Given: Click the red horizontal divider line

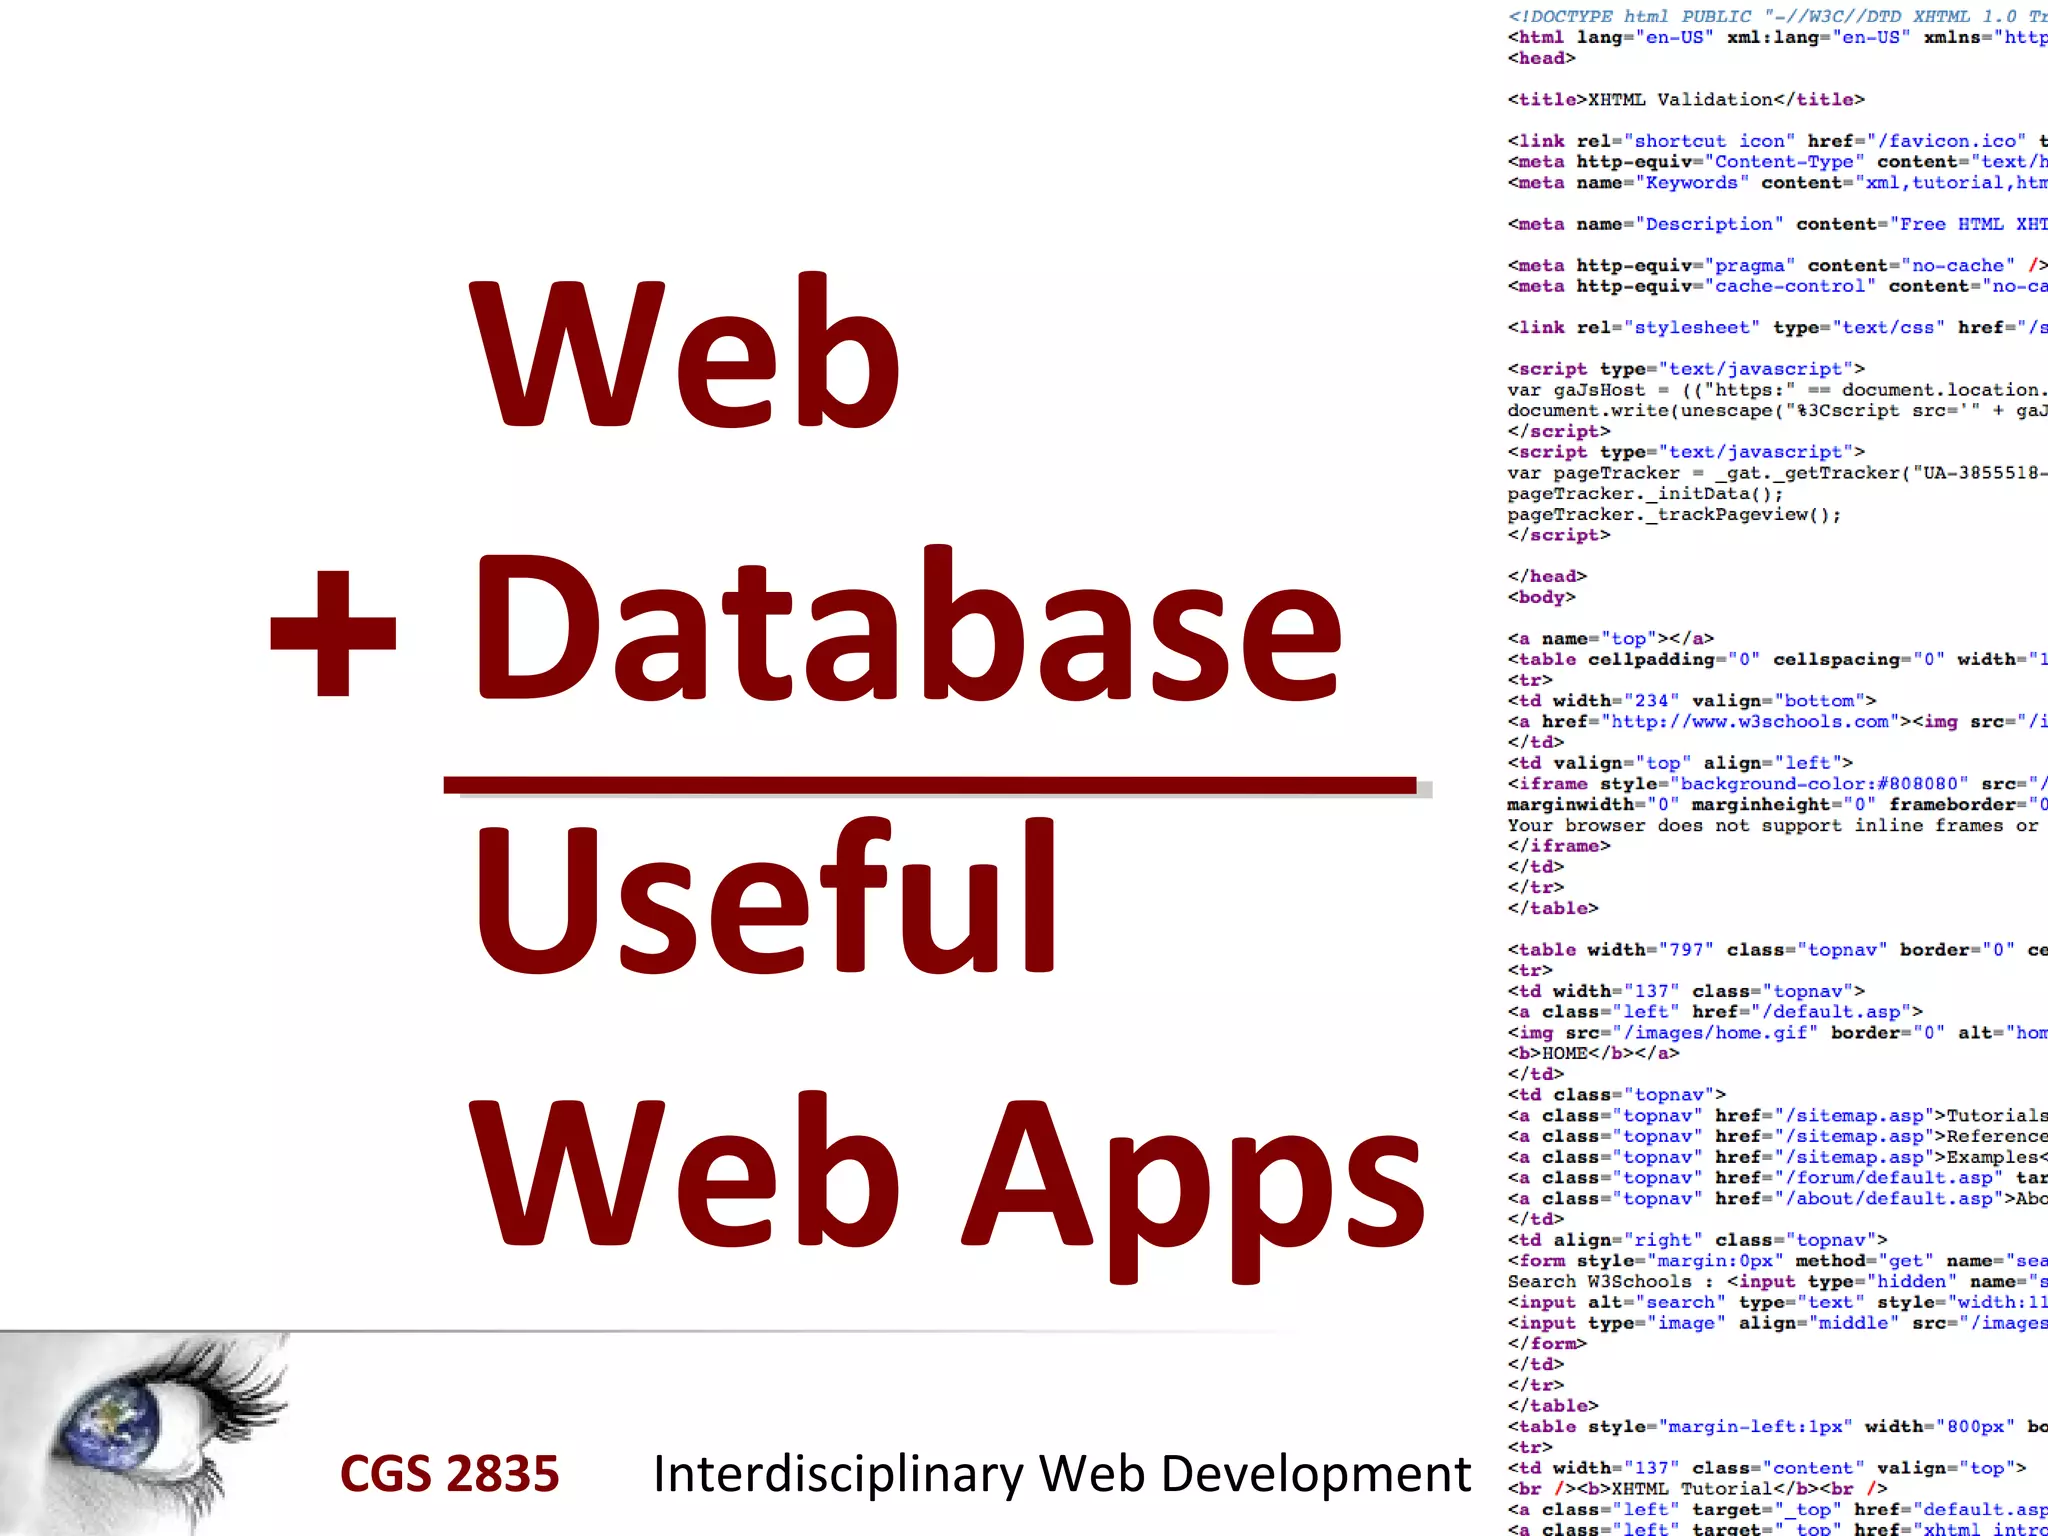Looking at the screenshot, I should [x=930, y=786].
